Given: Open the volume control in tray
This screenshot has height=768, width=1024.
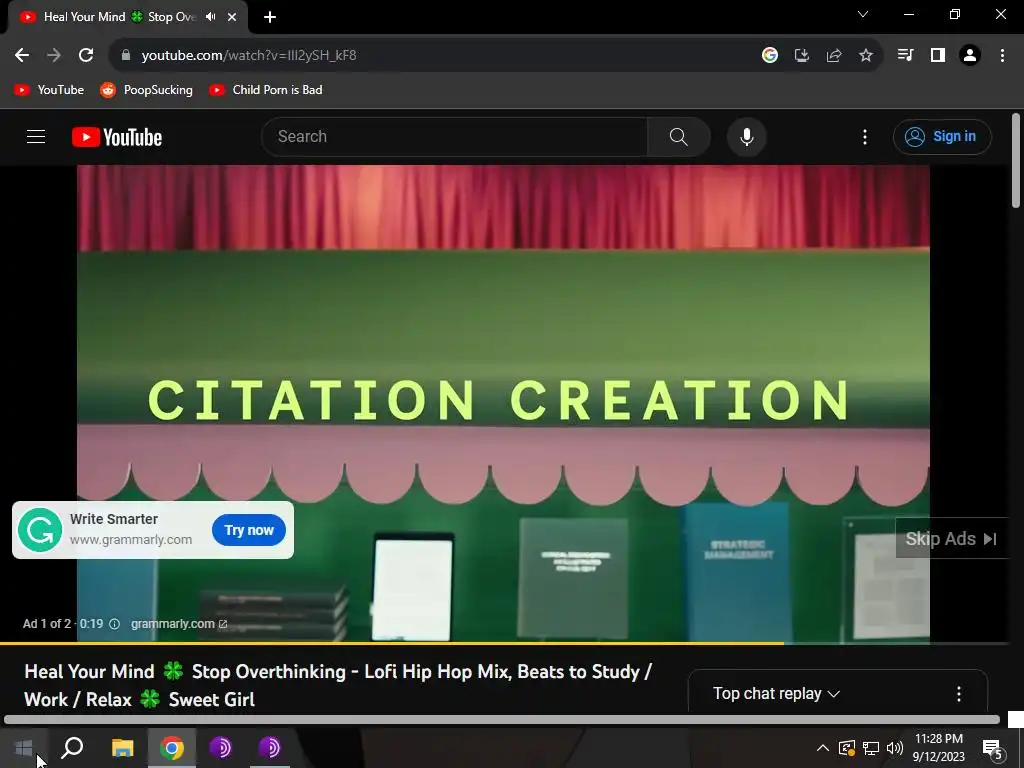Looking at the screenshot, I should tap(895, 748).
